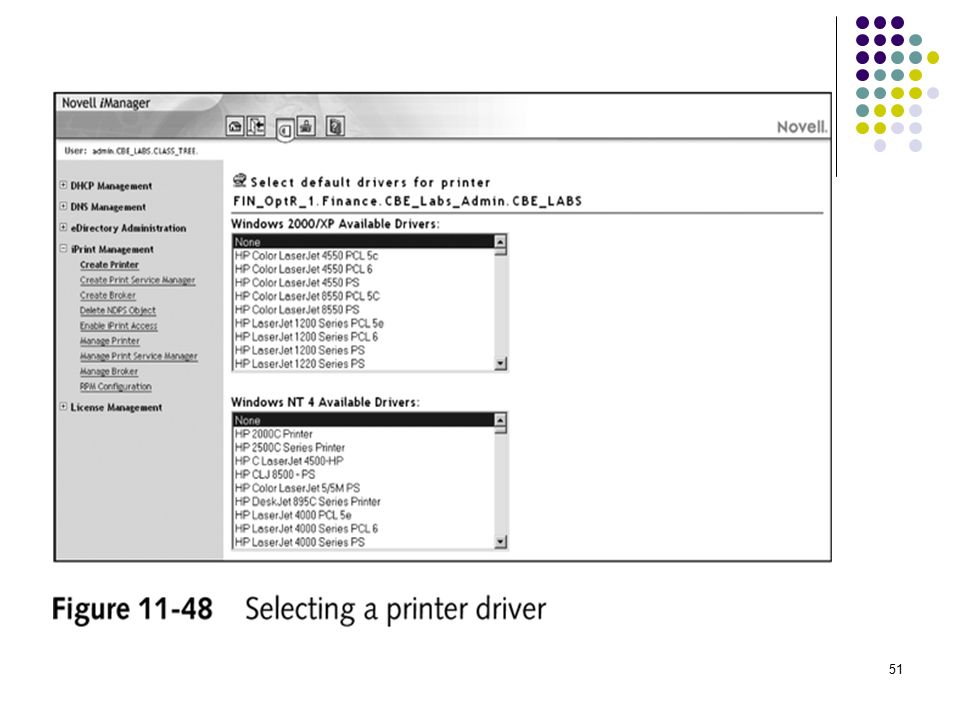Select HP LaserJet 1220 Series PS driver
This screenshot has height=720, width=960.
point(364,364)
